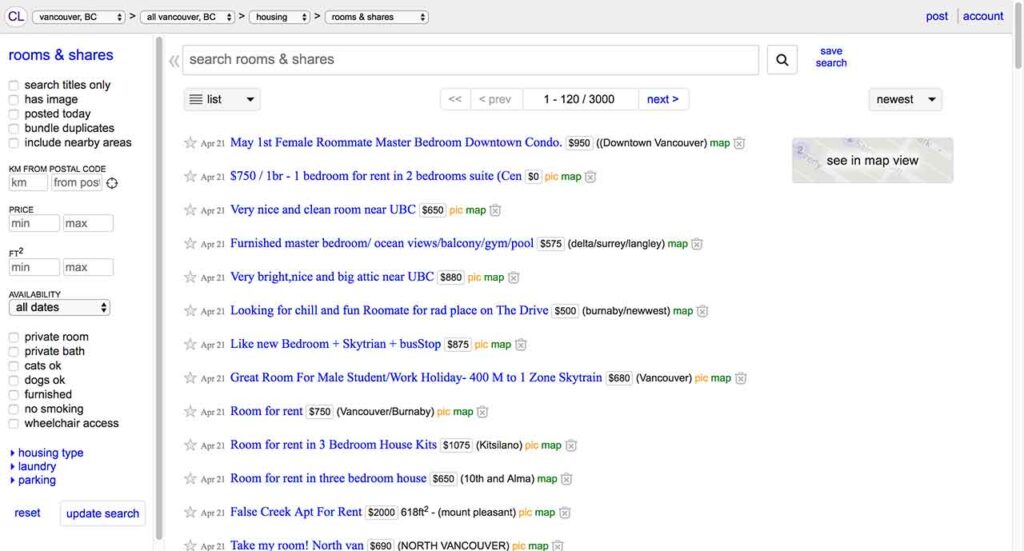This screenshot has width=1024, height=551.
Task: Collapse sidebar with the double chevron icon
Action: pyautogui.click(x=174, y=61)
